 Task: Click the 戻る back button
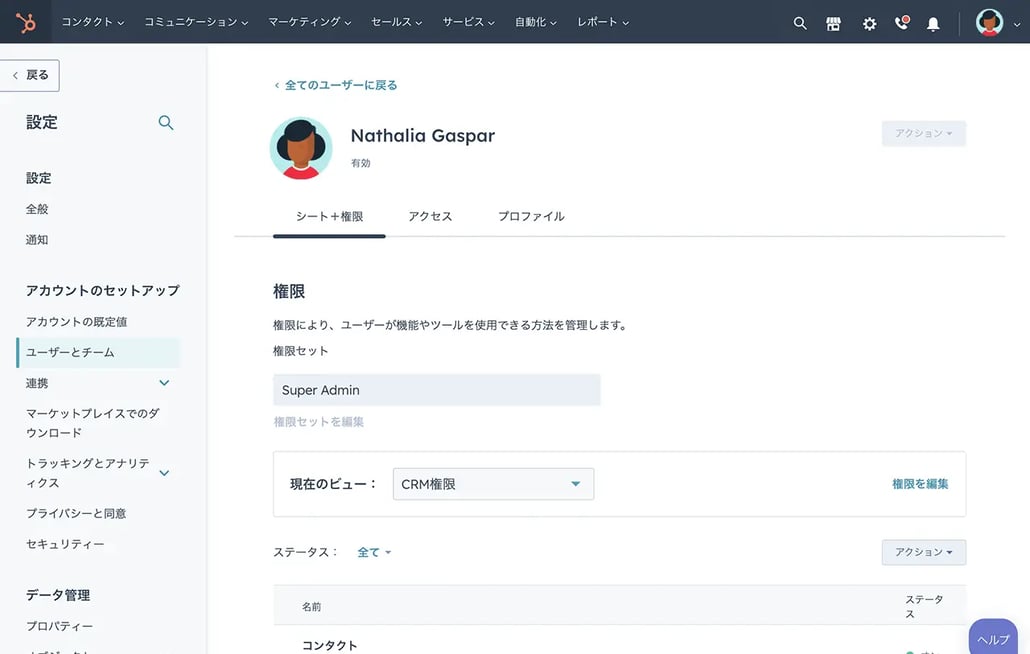[x=30, y=76]
